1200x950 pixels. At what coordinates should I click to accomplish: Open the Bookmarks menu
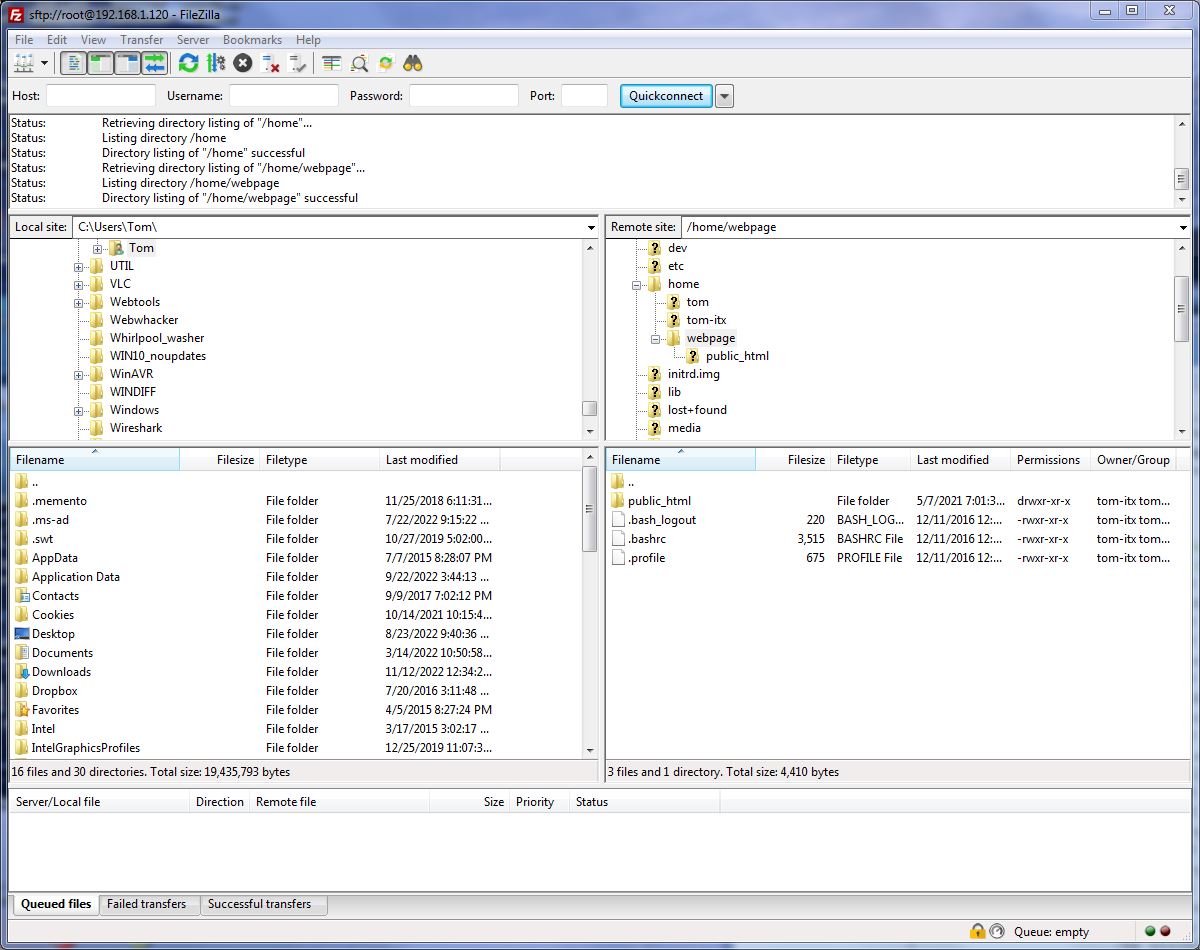tap(252, 40)
